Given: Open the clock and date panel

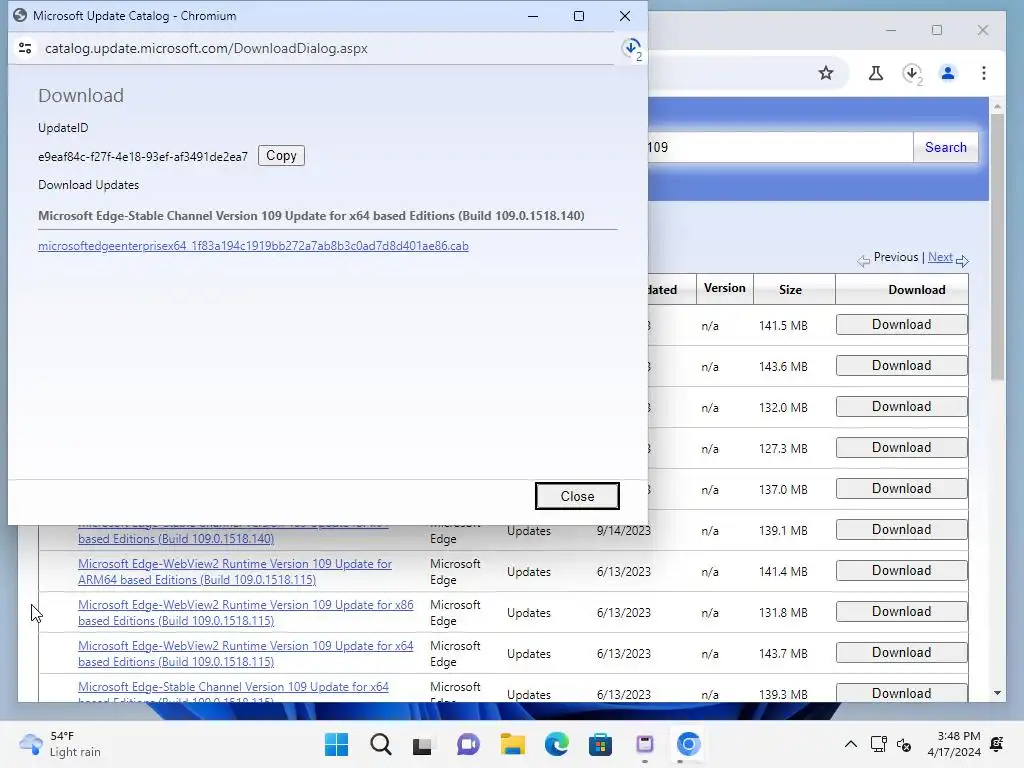Looking at the screenshot, I should click(953, 744).
